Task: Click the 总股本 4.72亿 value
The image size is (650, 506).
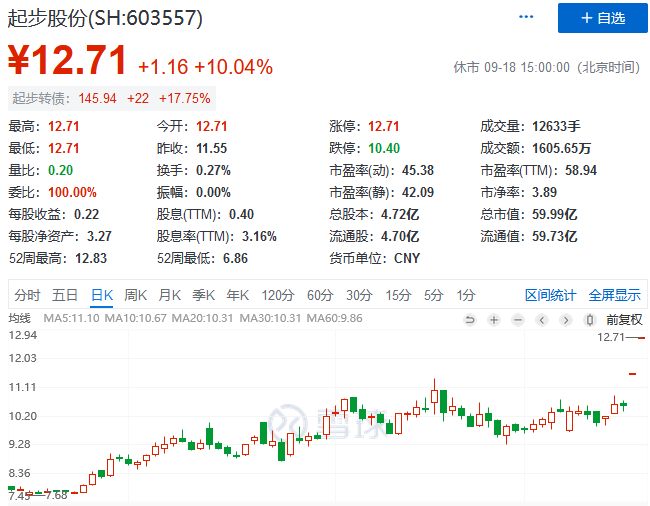Action: point(400,214)
